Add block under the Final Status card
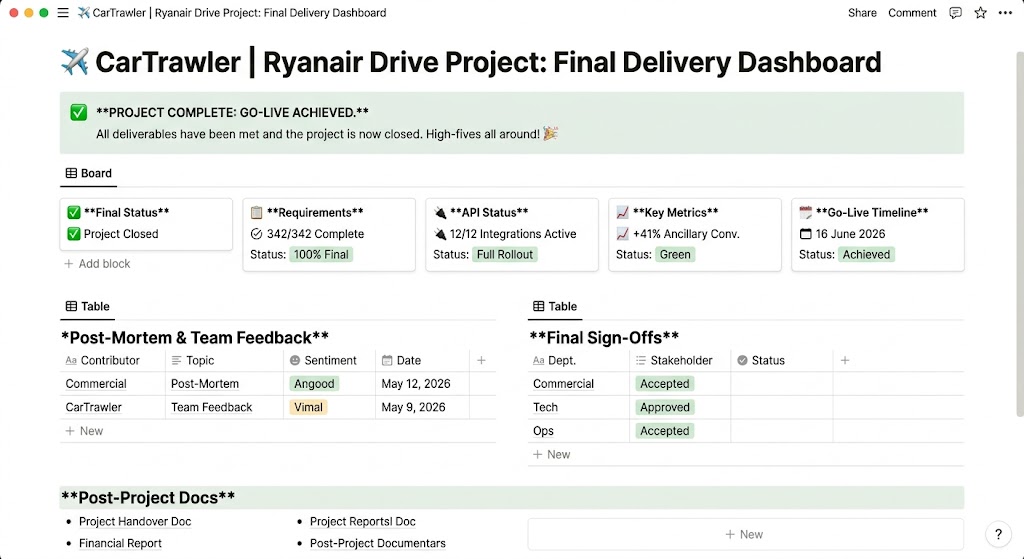Image resolution: width=1024 pixels, height=559 pixels. click(x=97, y=264)
